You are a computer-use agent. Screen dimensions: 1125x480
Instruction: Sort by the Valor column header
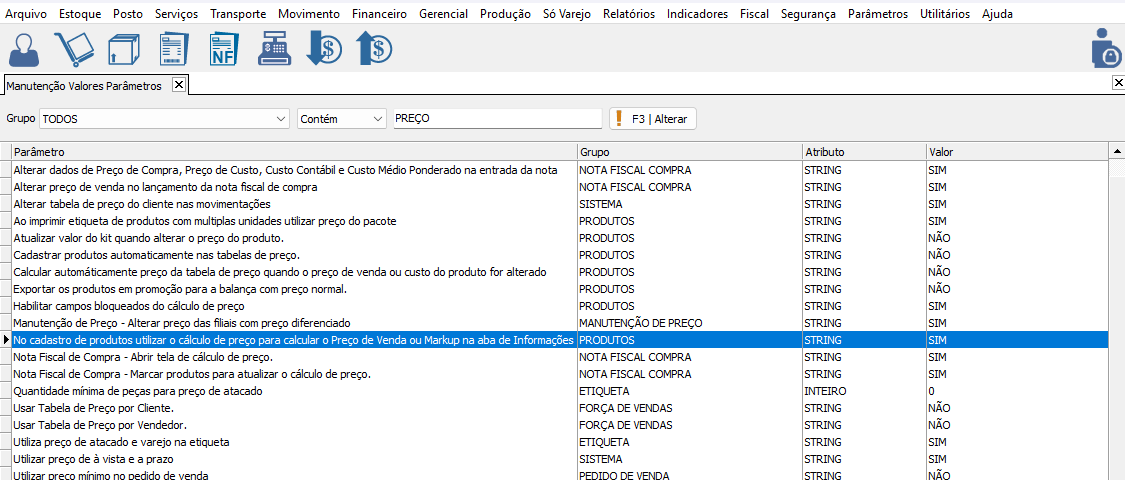pyautogui.click(x=1015, y=152)
